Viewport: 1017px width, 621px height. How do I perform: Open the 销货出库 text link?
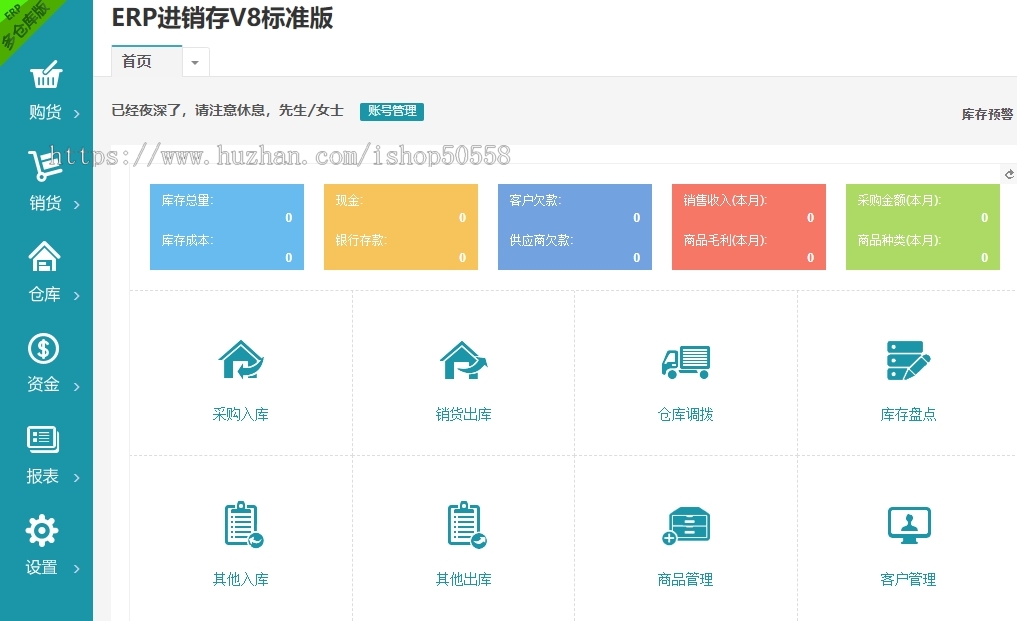464,414
